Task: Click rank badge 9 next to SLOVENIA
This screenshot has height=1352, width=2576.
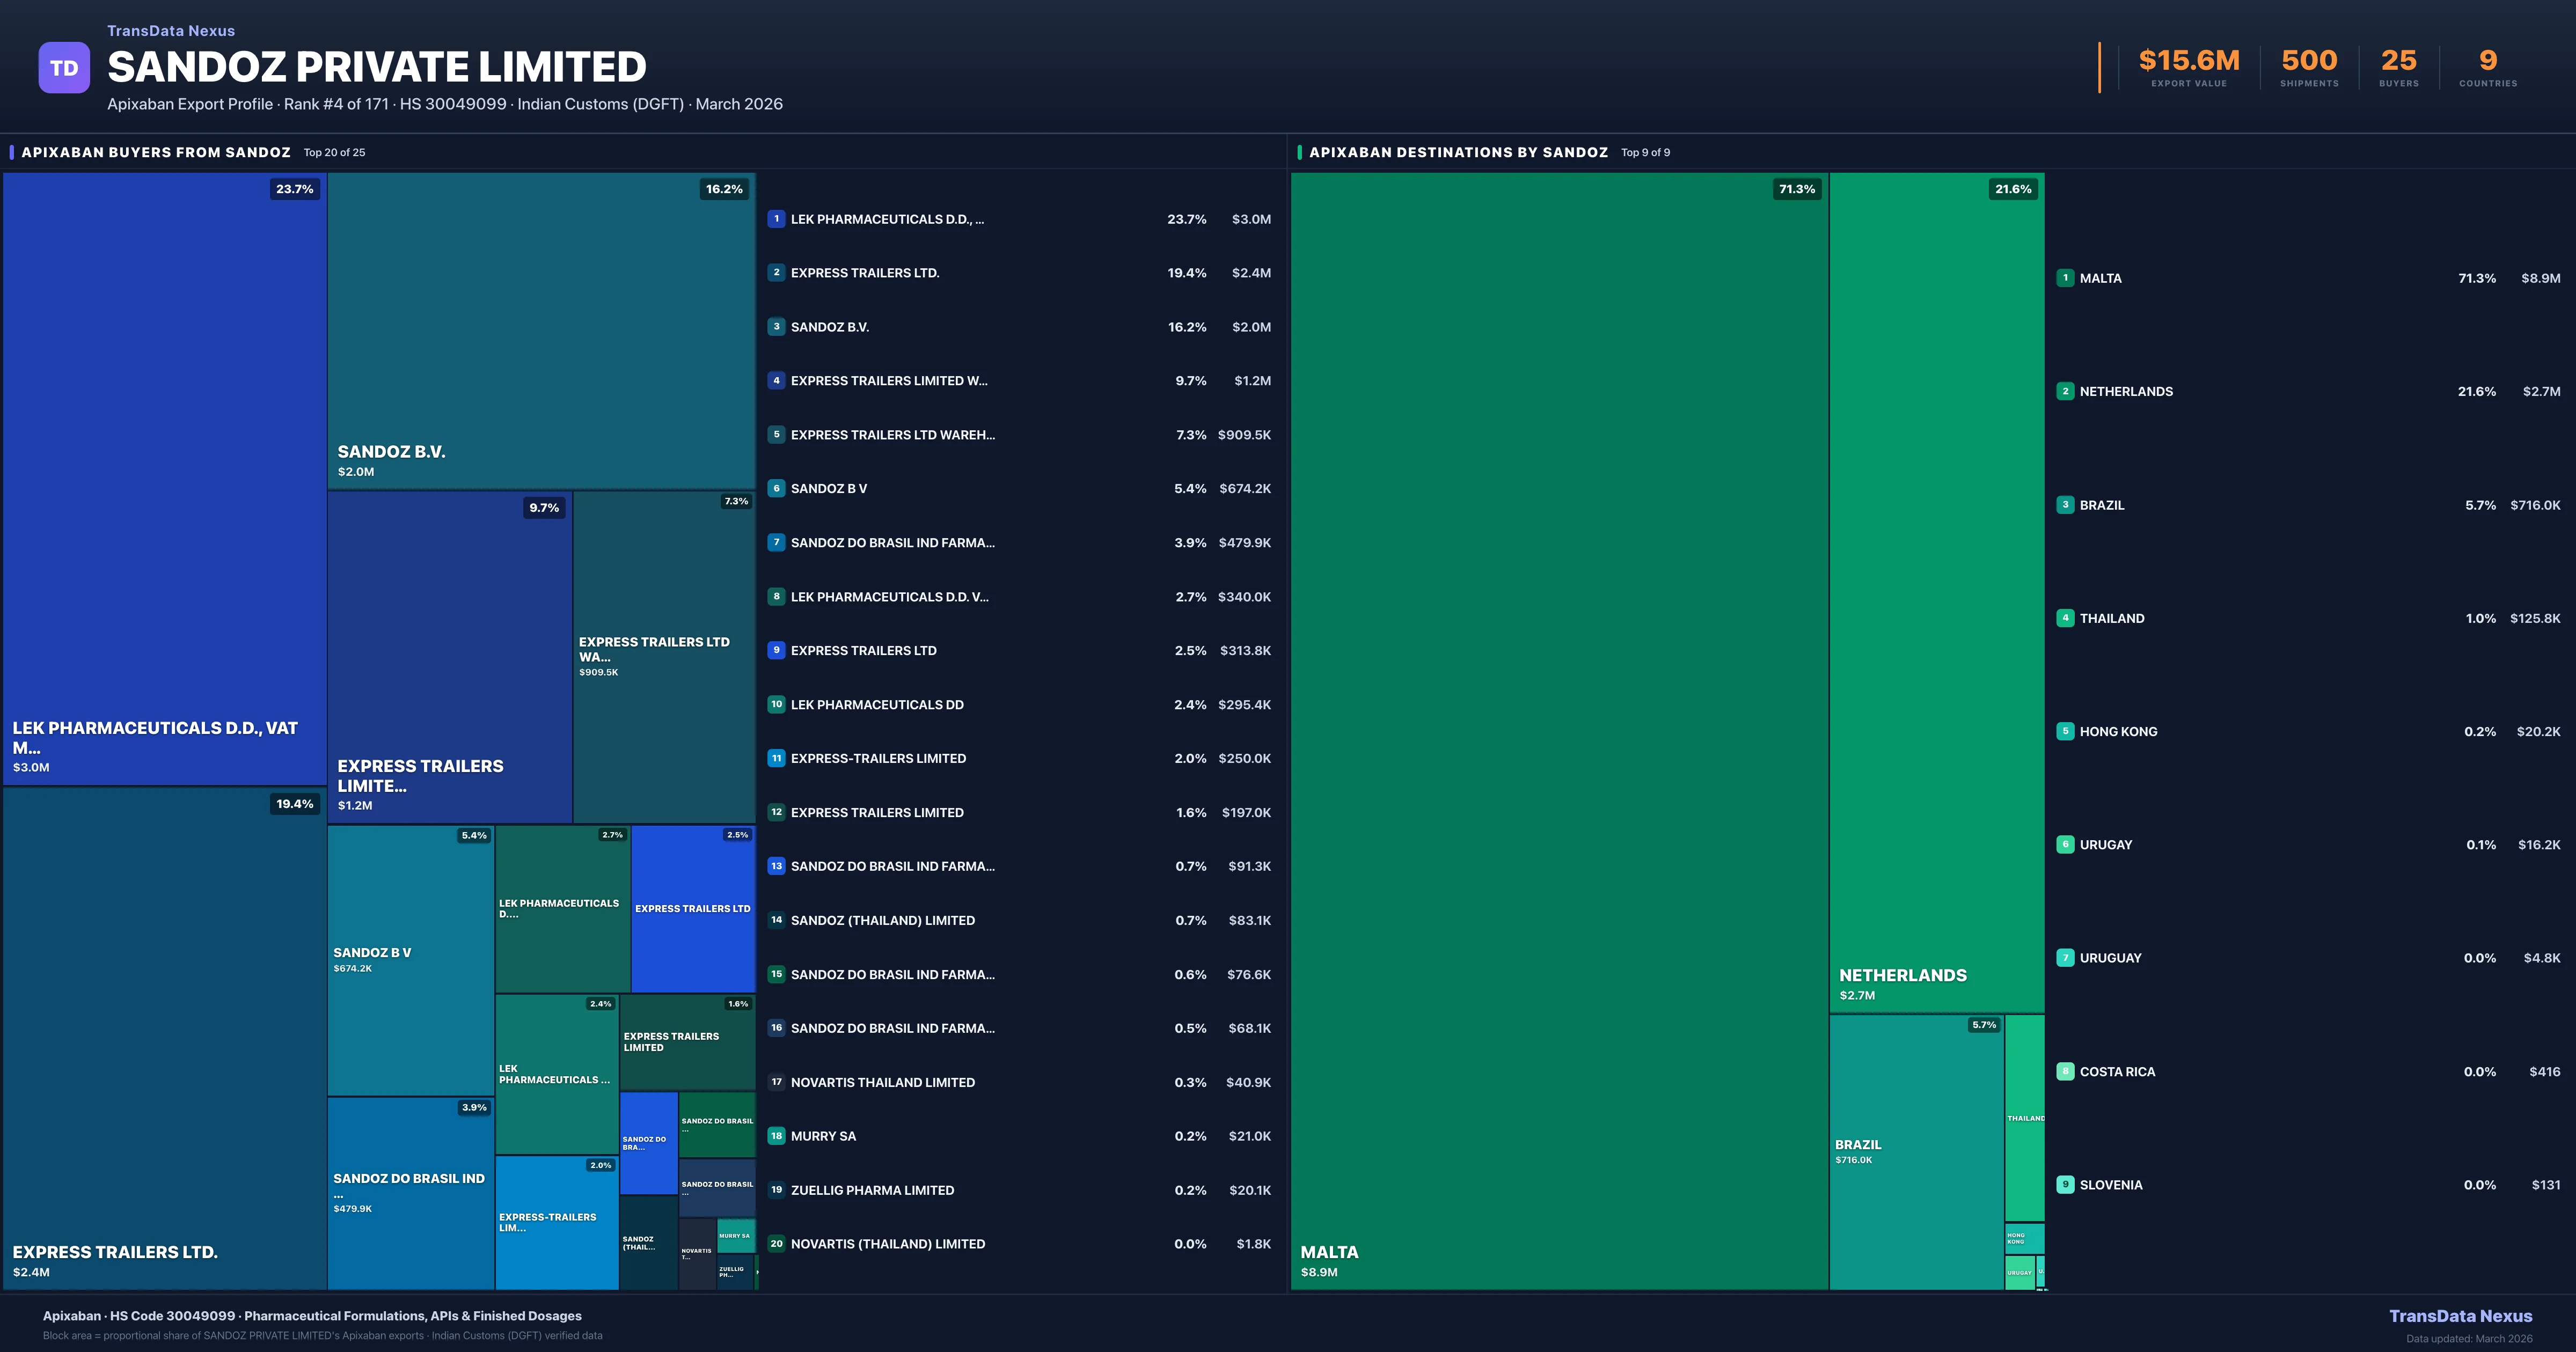Action: 2065,1185
